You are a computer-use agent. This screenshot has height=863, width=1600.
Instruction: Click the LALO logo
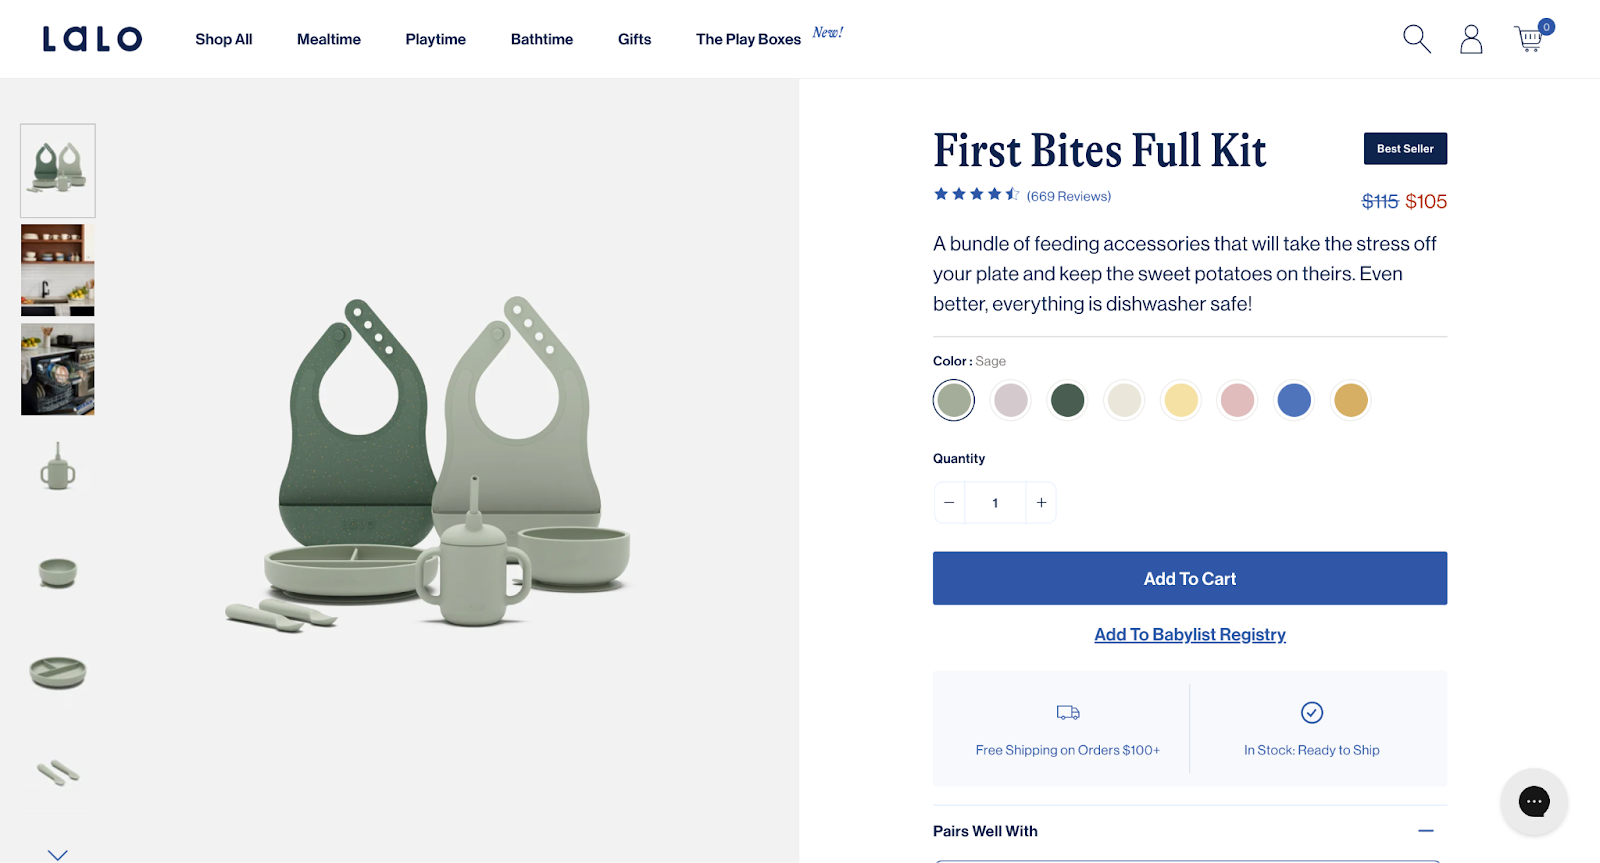92,39
